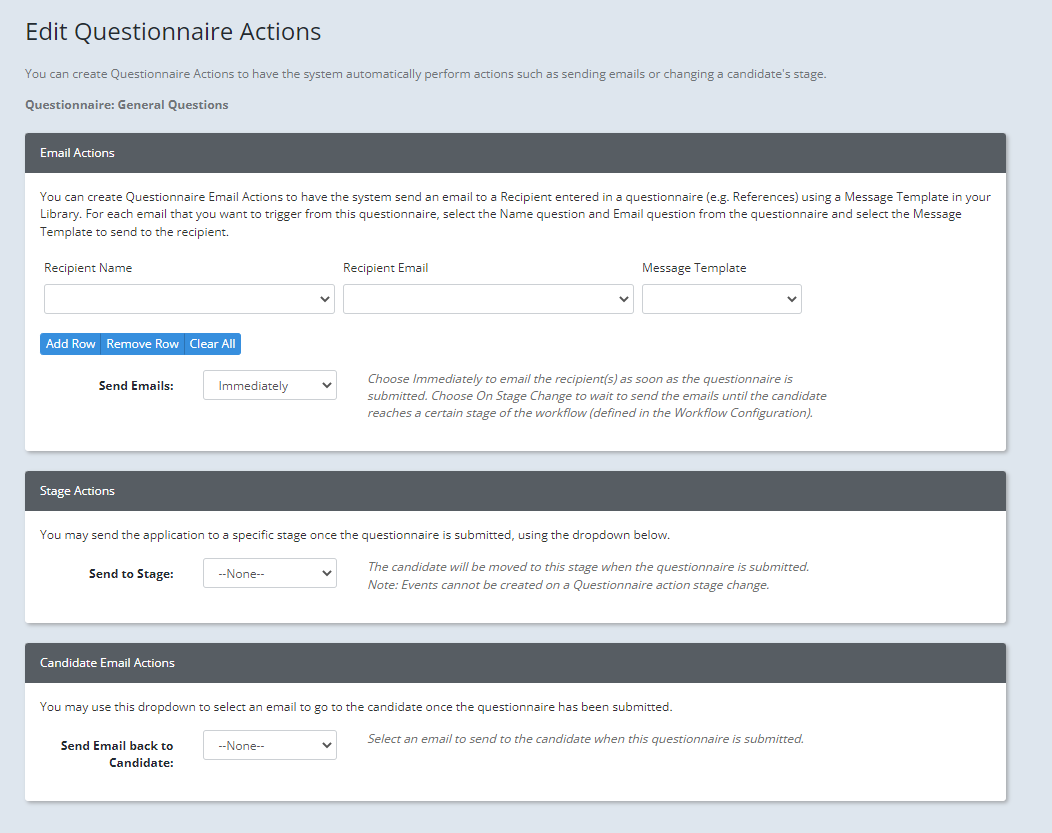Open the Recipient Email dropdown
1052x833 pixels.
(x=488, y=298)
